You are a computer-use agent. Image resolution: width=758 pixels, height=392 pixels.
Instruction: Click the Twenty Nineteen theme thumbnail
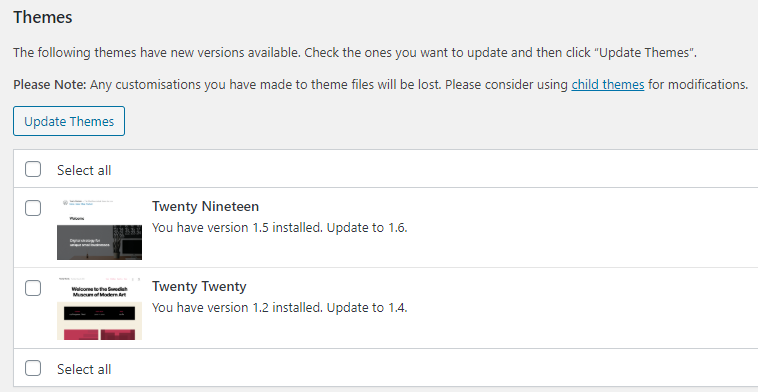99,229
